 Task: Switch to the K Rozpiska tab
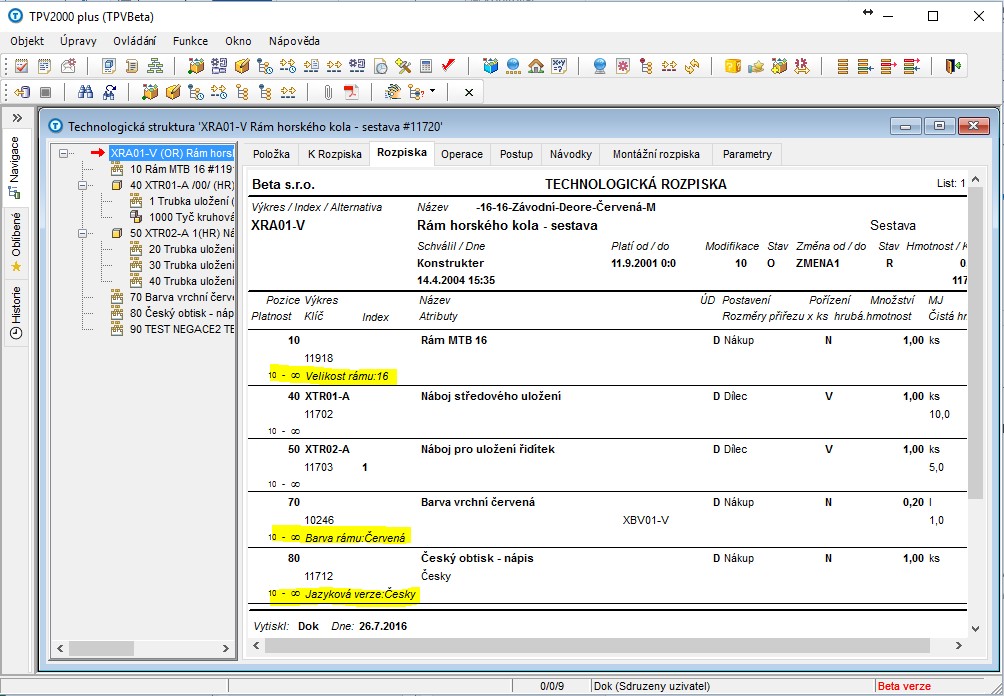click(334, 154)
